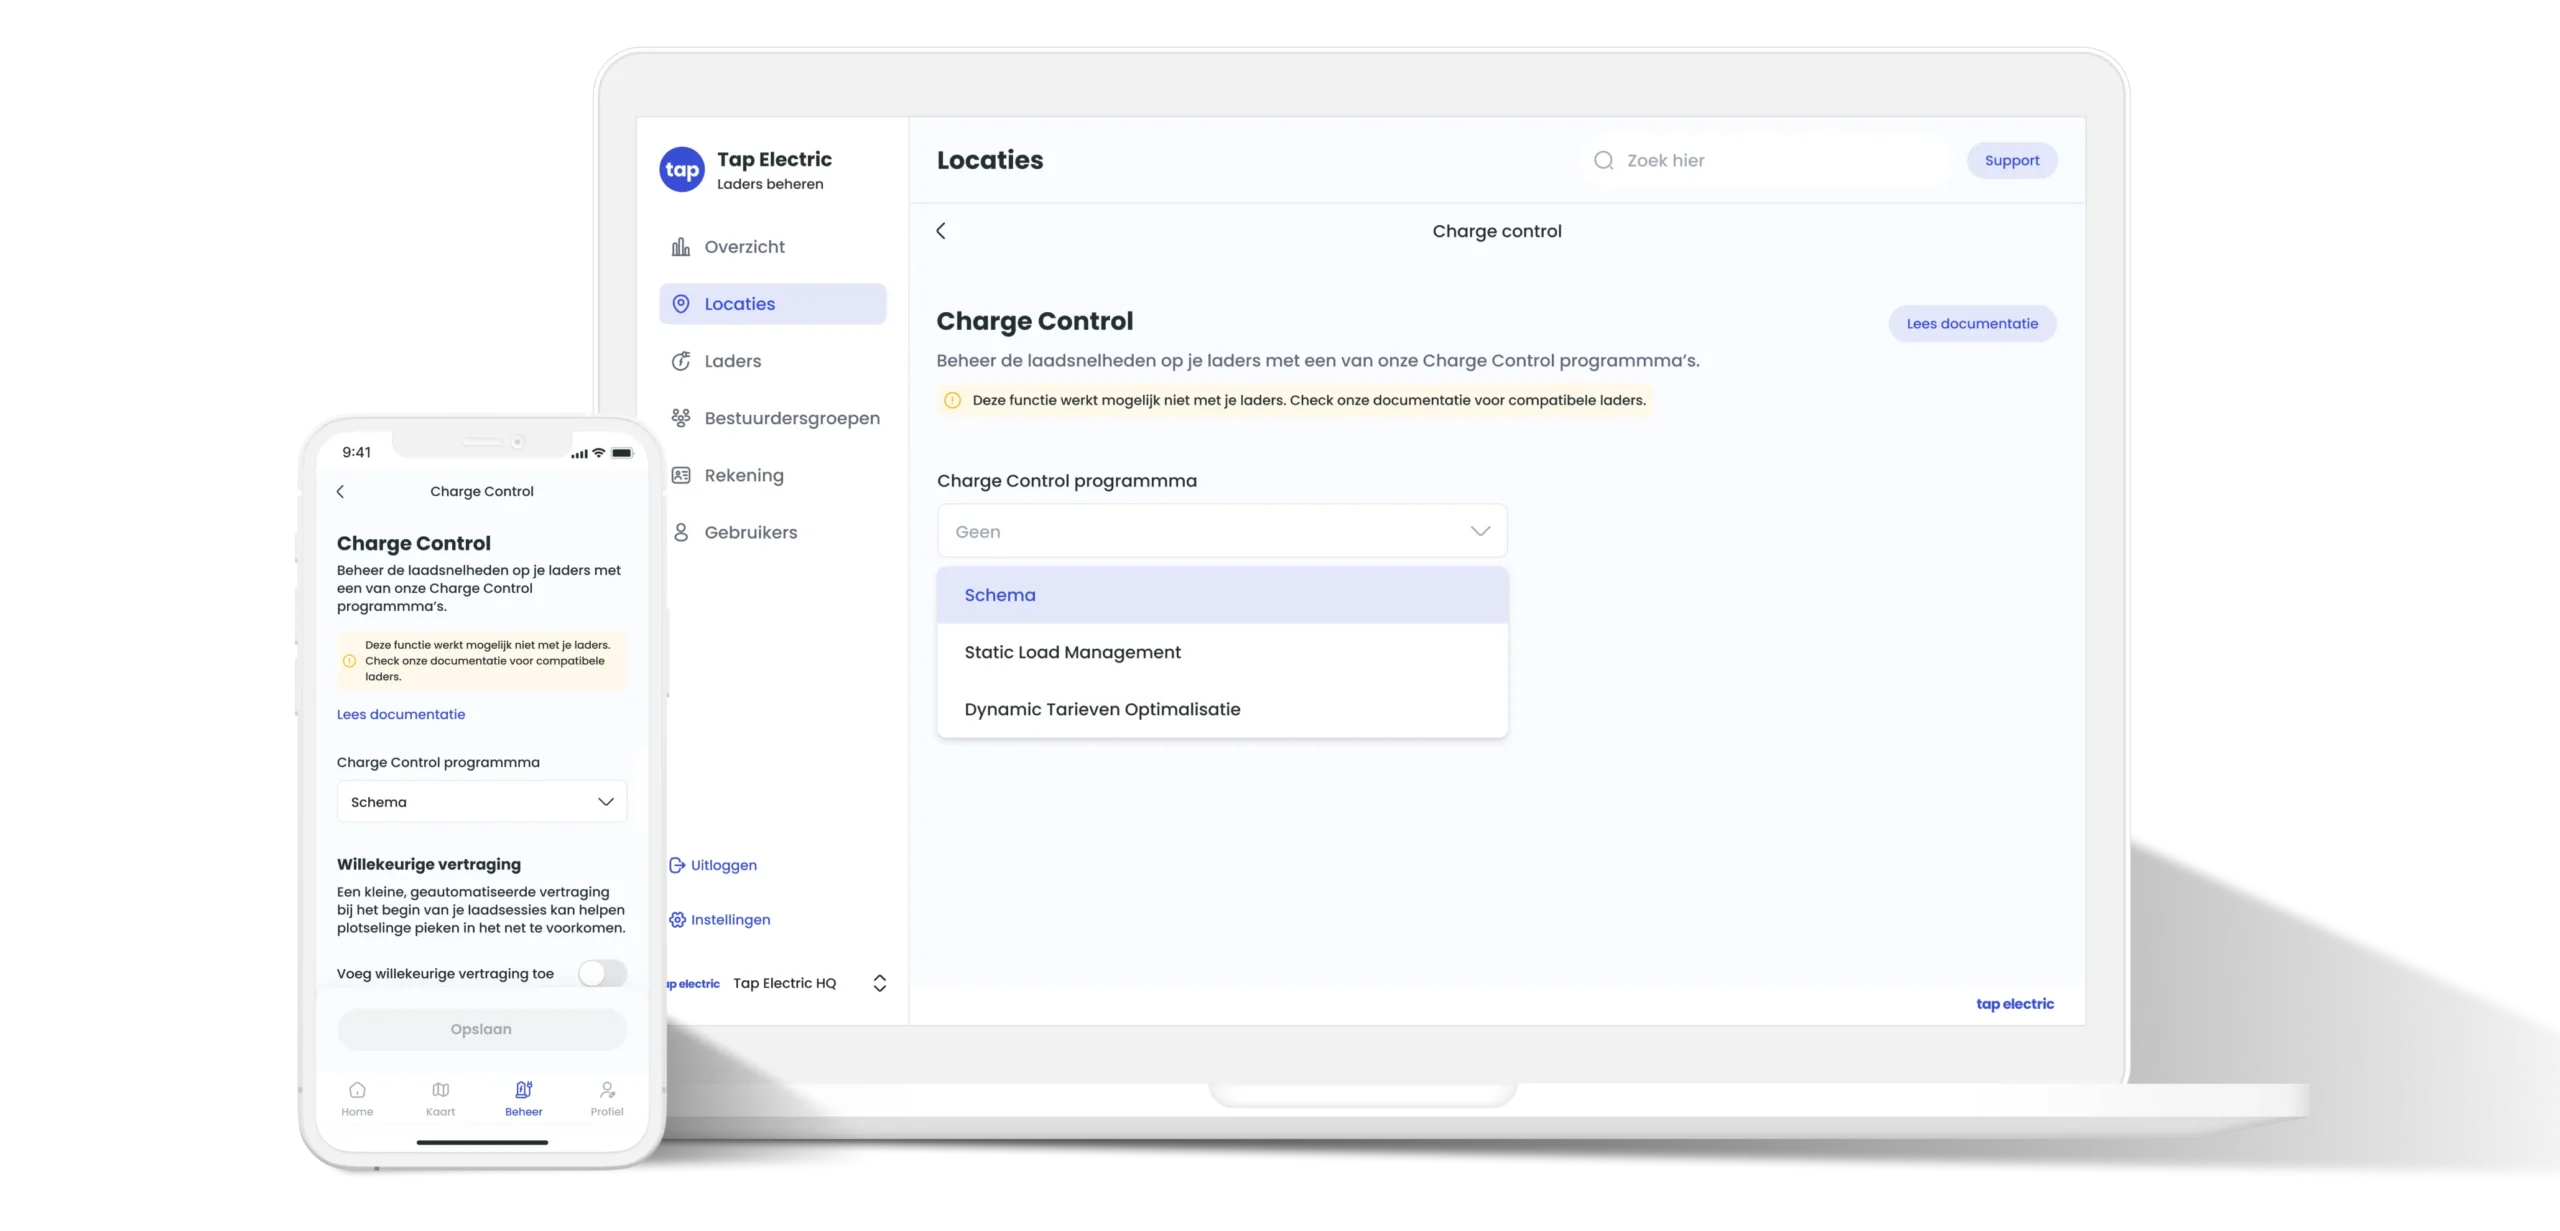Click the Bestuurdersgroepen group icon
This screenshot has width=2560, height=1231.
click(x=681, y=418)
